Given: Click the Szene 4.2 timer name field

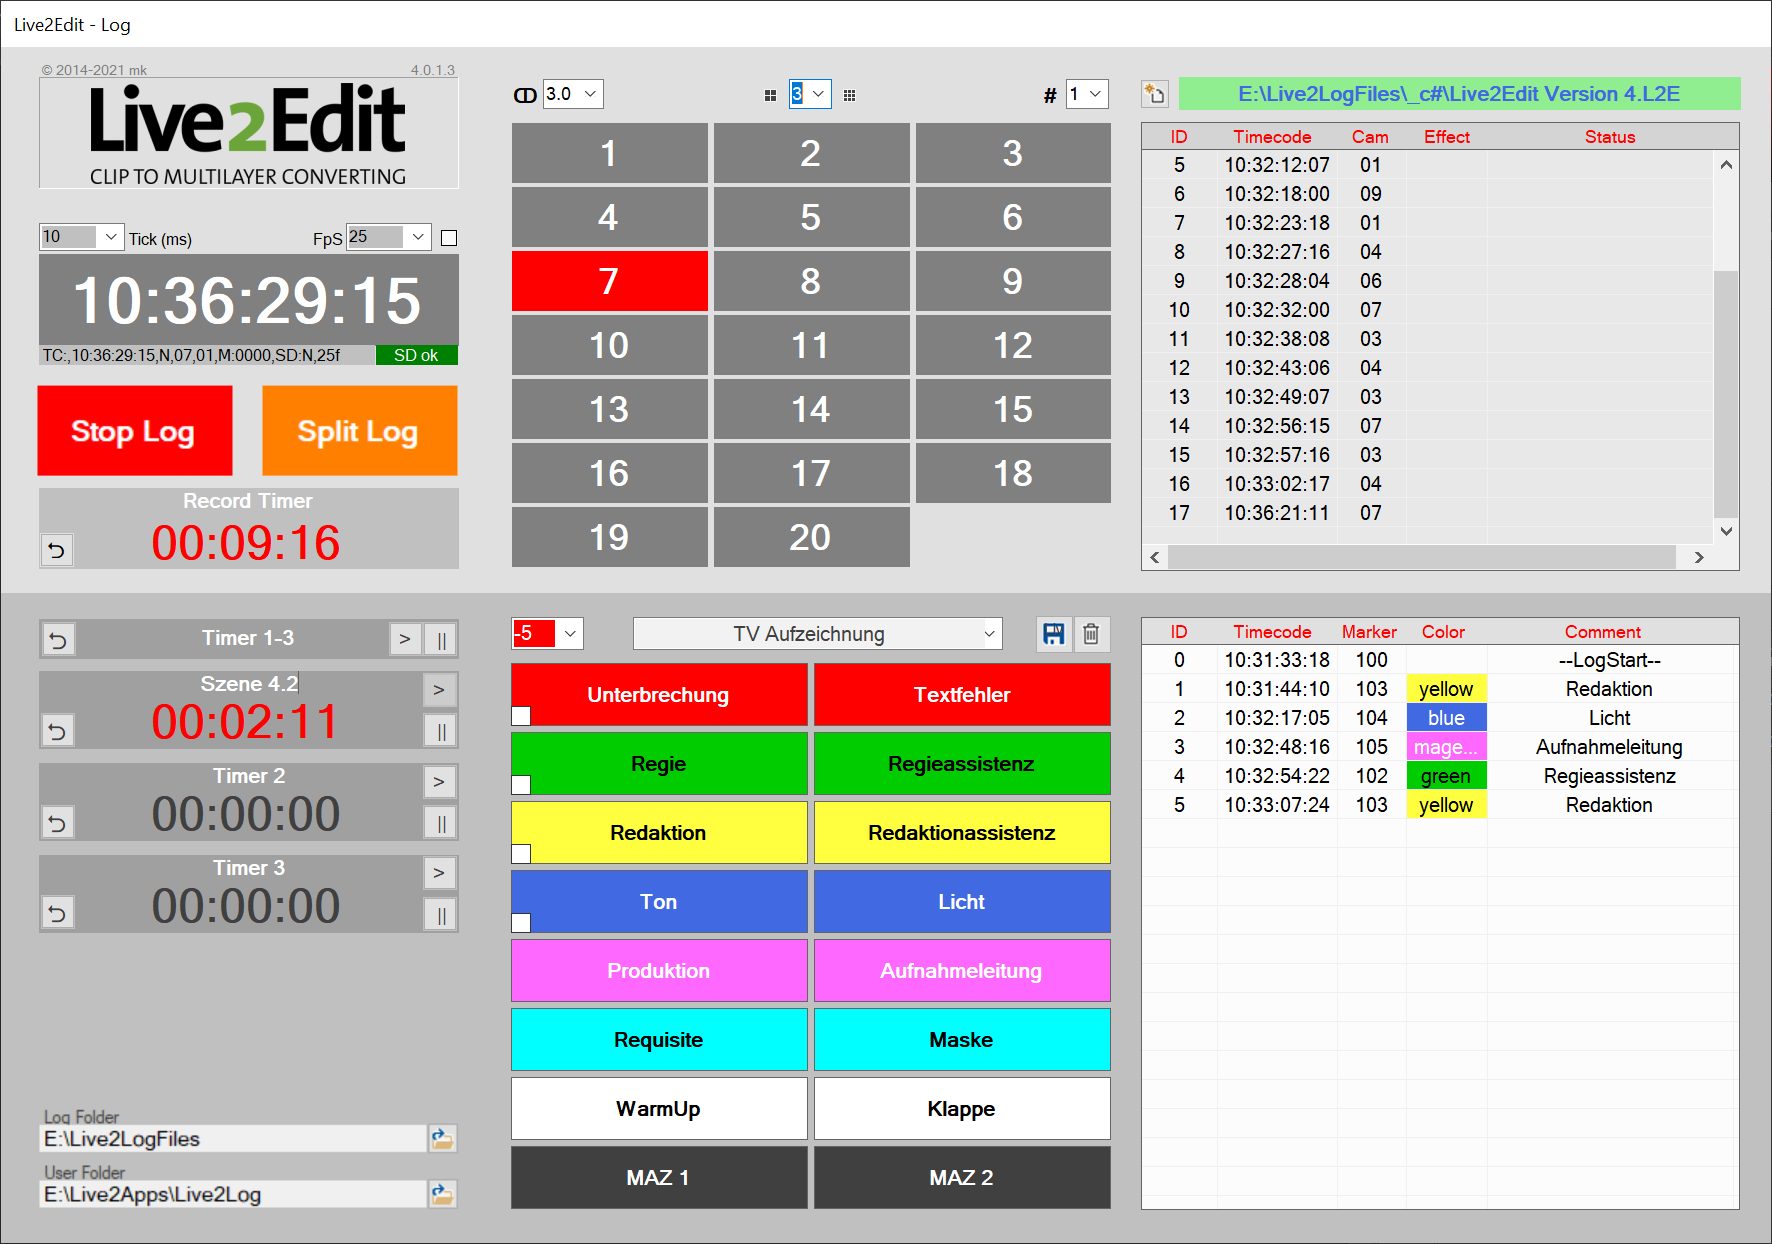Looking at the screenshot, I should (249, 684).
